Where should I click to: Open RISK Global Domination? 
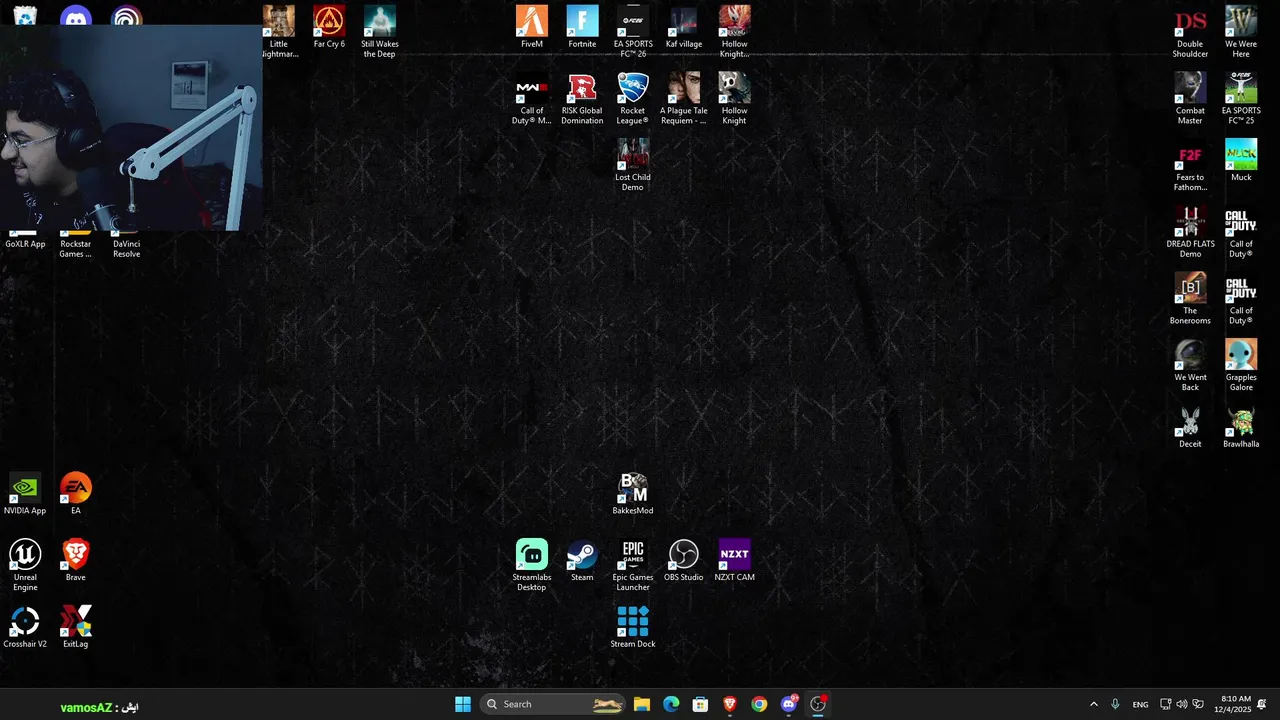click(x=582, y=99)
